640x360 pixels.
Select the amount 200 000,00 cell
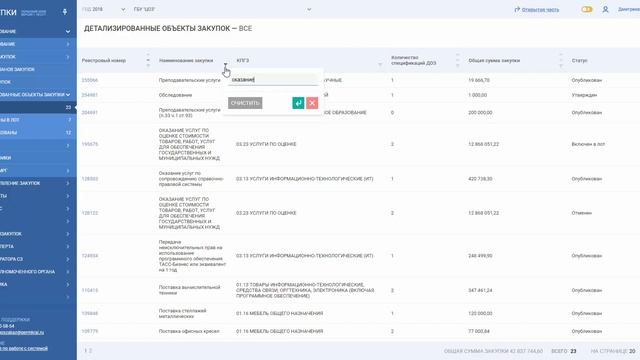coord(480,112)
